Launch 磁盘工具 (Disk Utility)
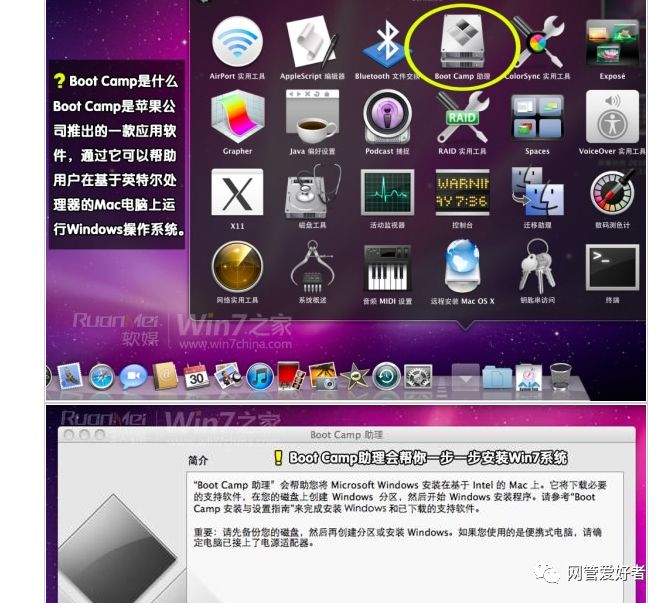 tap(313, 191)
